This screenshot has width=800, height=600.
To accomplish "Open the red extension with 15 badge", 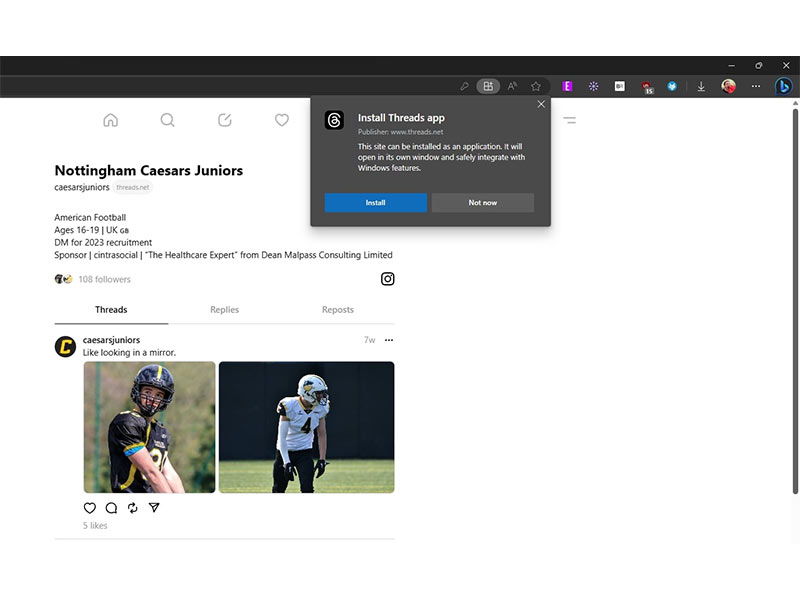I will 647,87.
